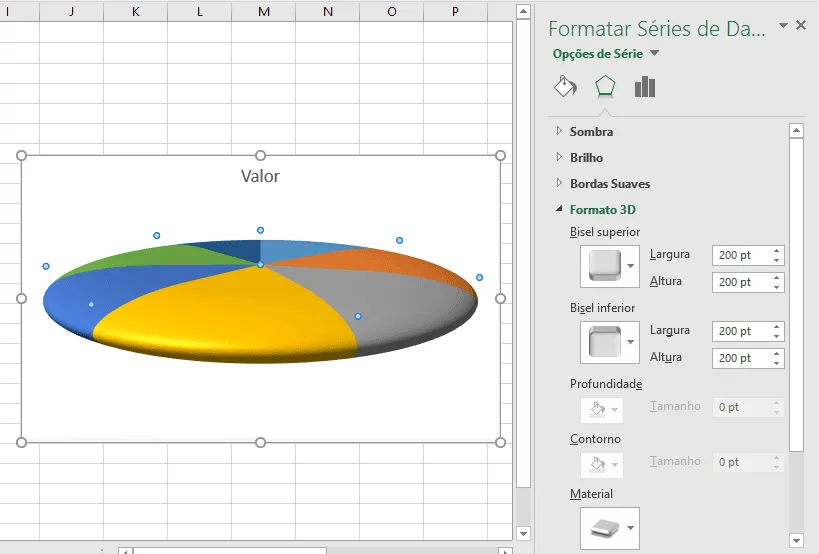The width and height of the screenshot is (819, 554).
Task: Select column M header
Action: click(x=264, y=11)
